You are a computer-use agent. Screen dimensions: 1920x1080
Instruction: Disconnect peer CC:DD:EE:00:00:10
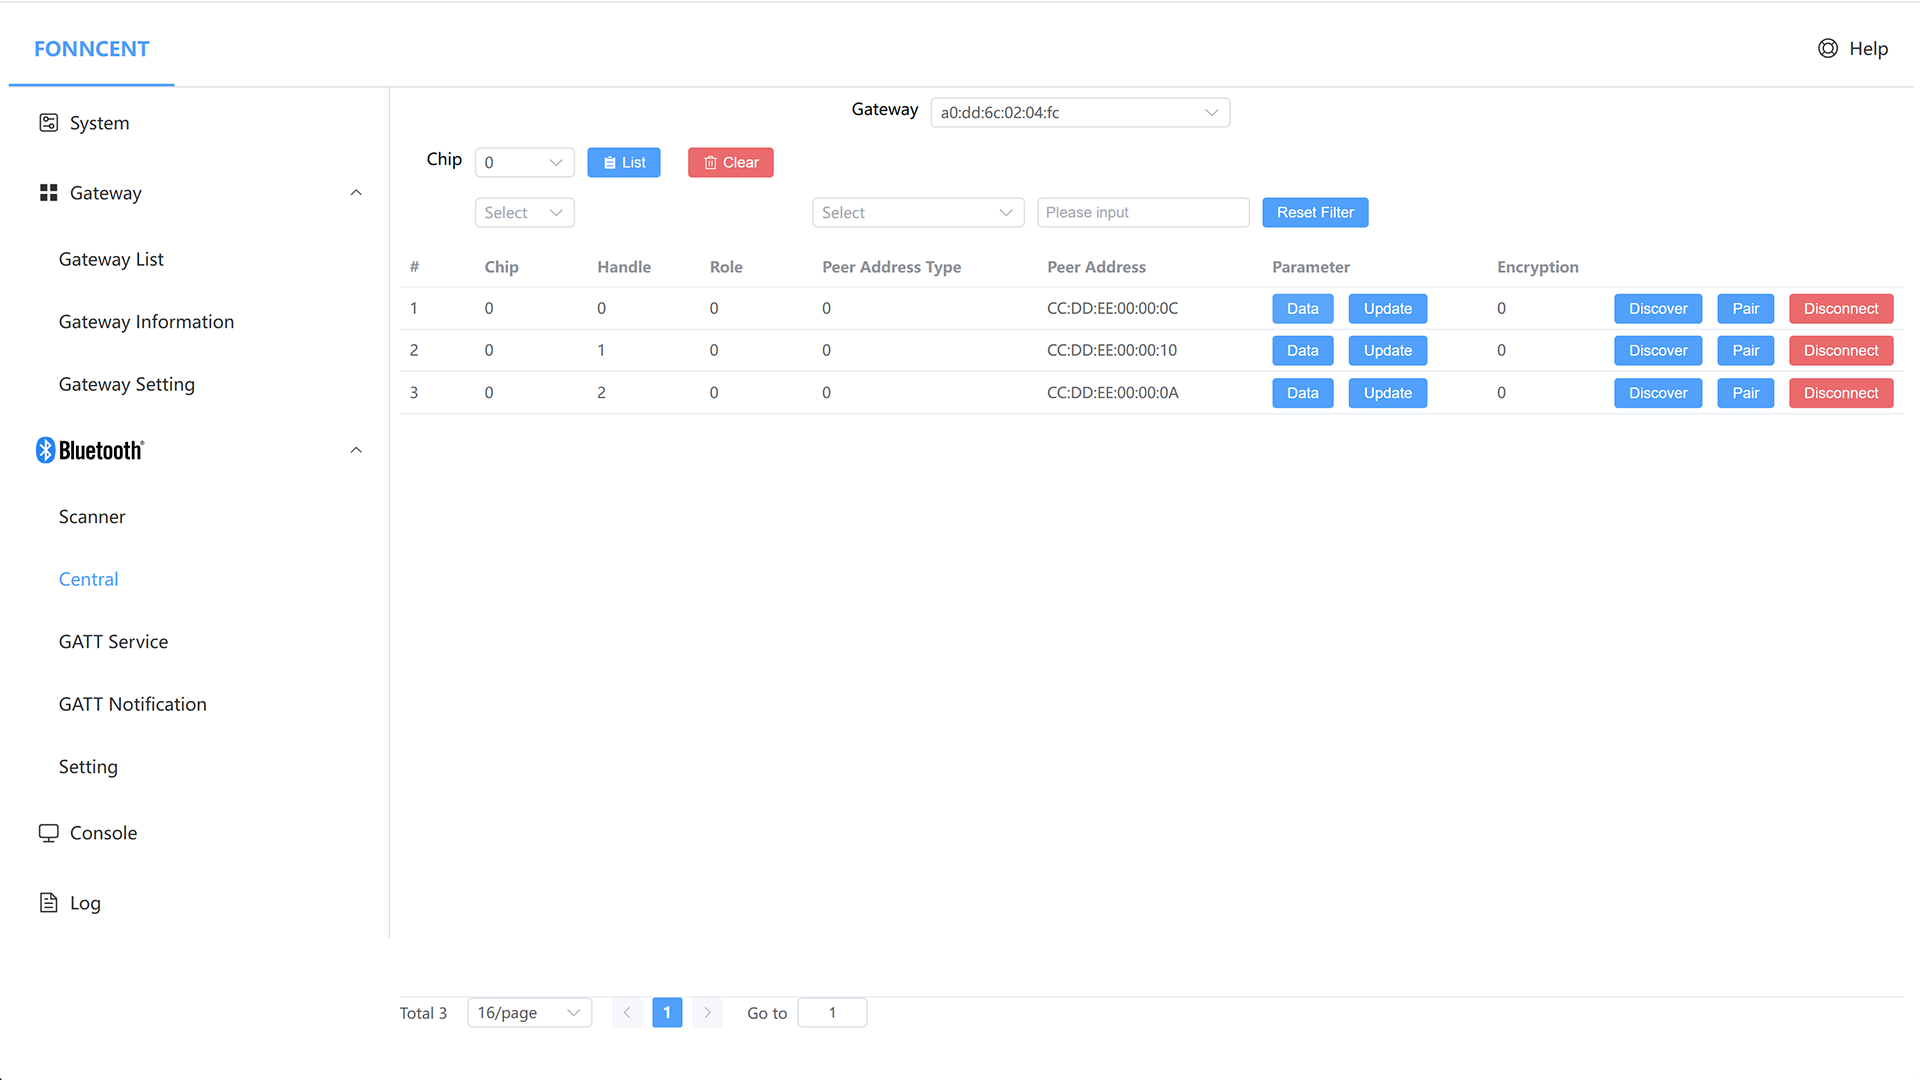(x=1840, y=351)
